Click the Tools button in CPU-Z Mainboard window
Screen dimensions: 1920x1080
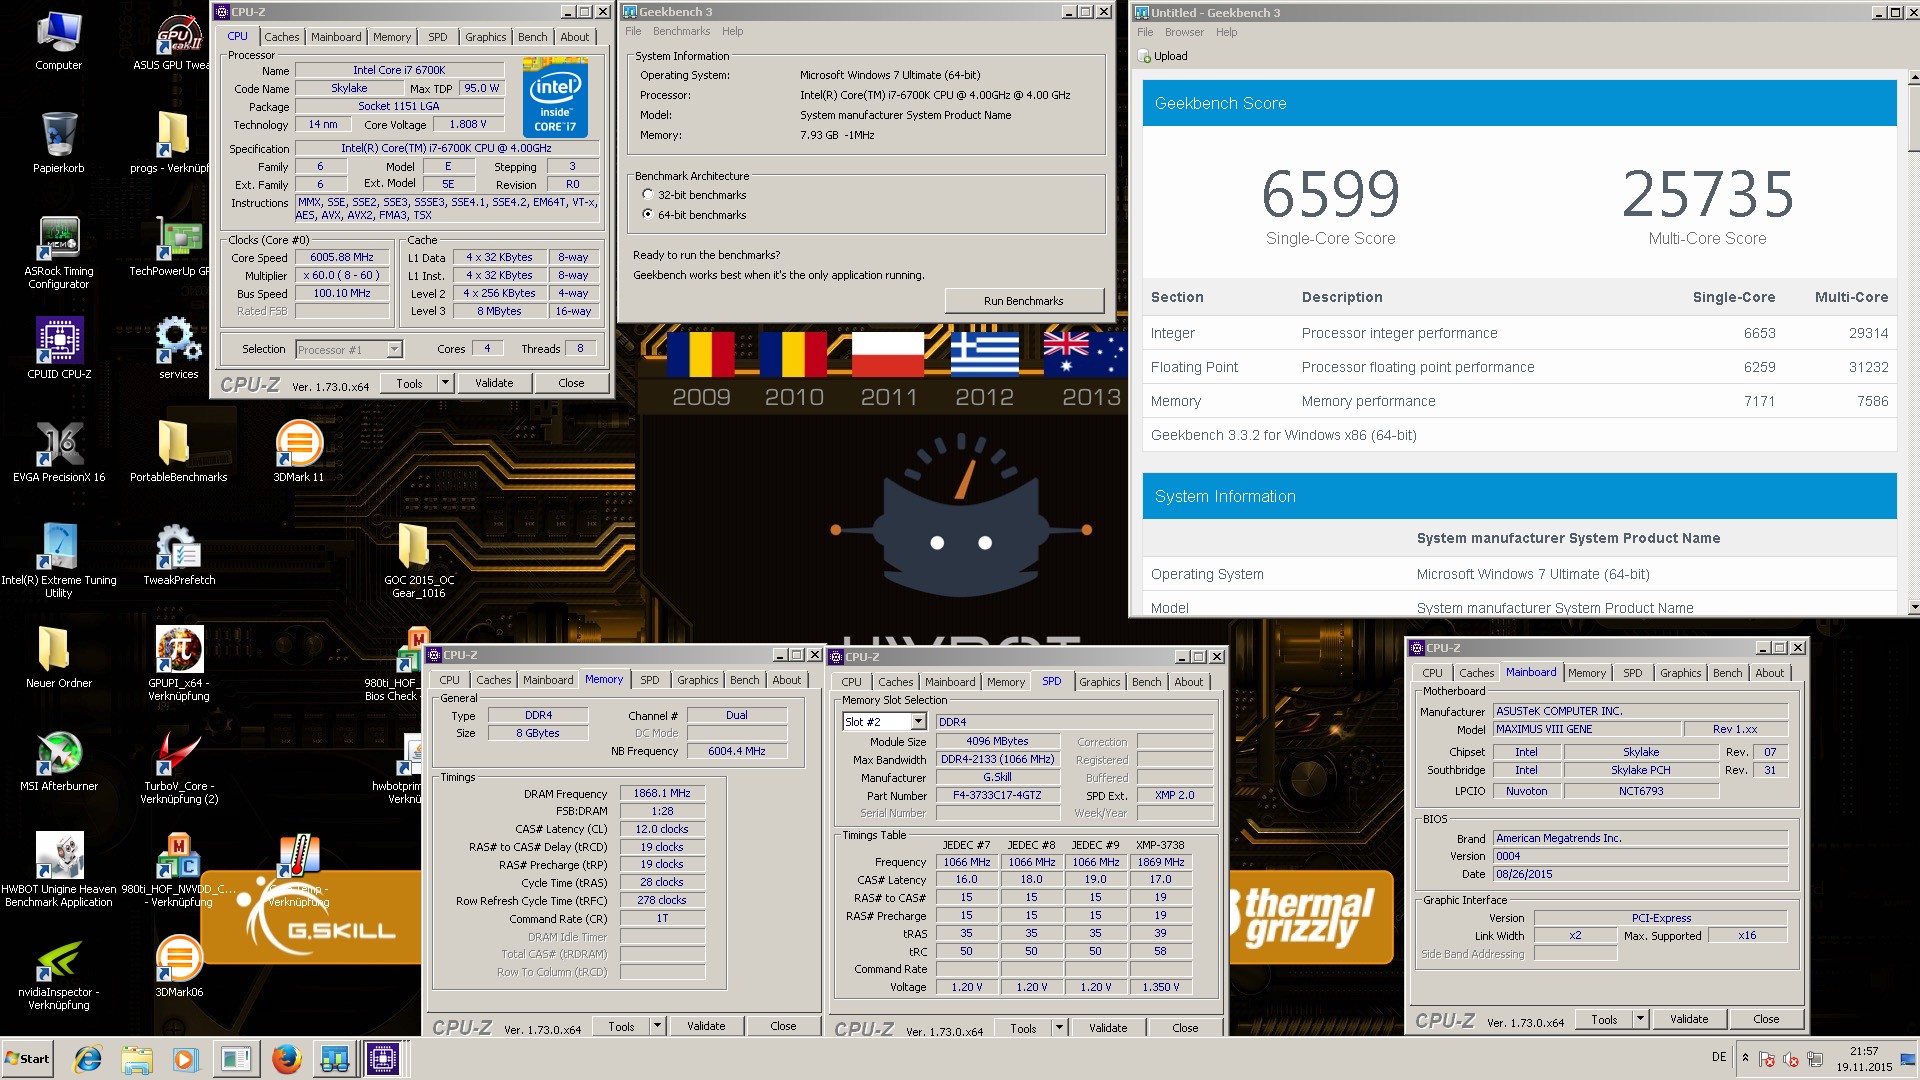point(1604,1019)
